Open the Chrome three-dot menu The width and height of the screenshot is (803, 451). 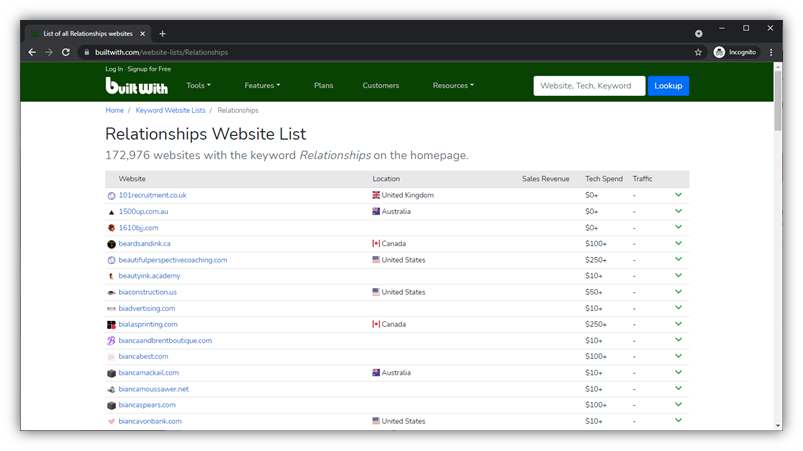pos(771,52)
